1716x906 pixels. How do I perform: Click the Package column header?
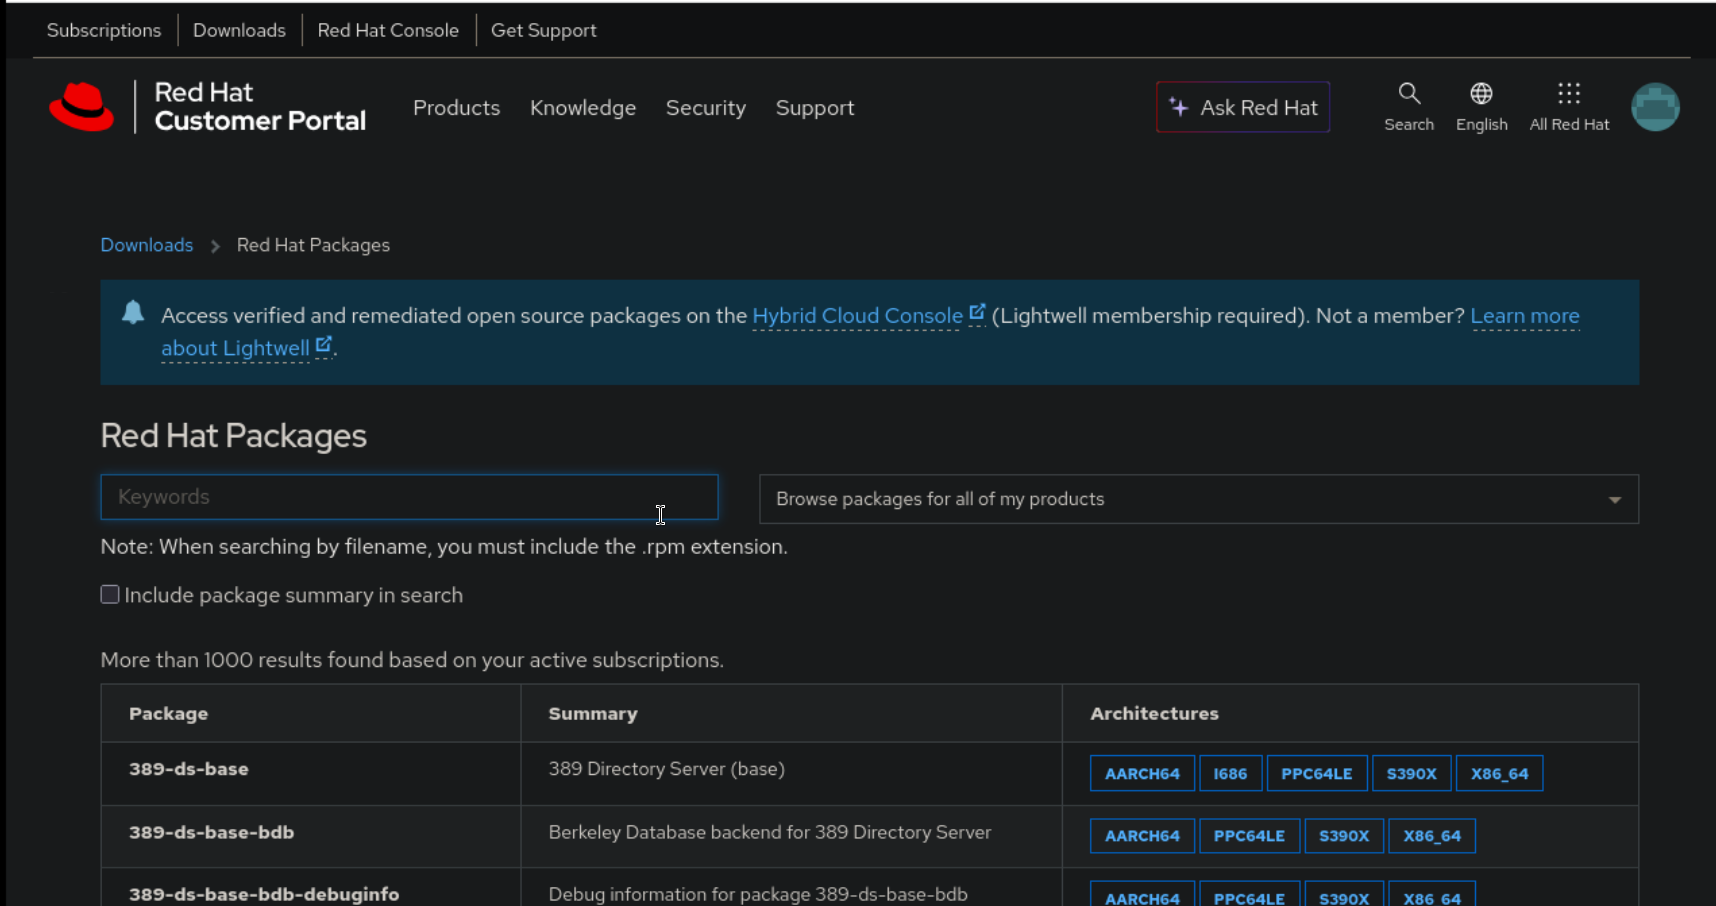coord(168,714)
